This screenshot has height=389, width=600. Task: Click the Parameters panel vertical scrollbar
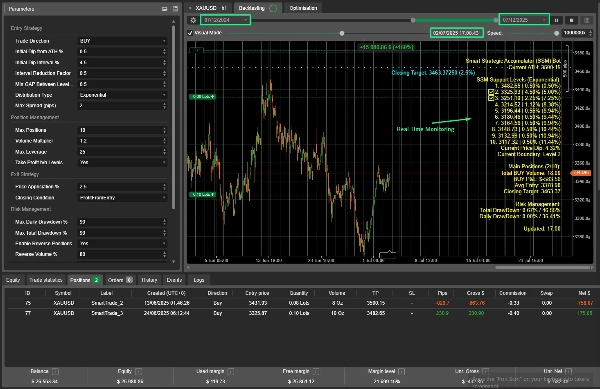point(173,117)
